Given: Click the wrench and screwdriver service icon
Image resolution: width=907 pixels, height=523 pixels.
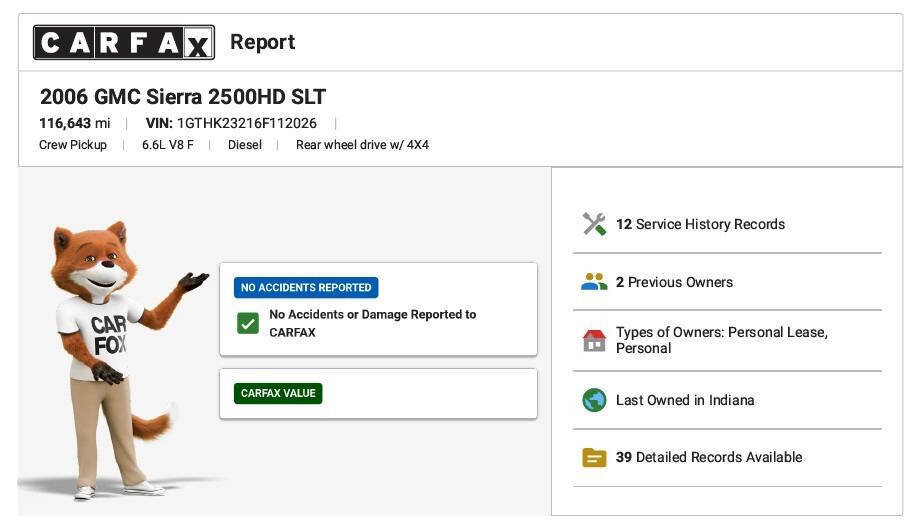Looking at the screenshot, I should click(x=594, y=224).
